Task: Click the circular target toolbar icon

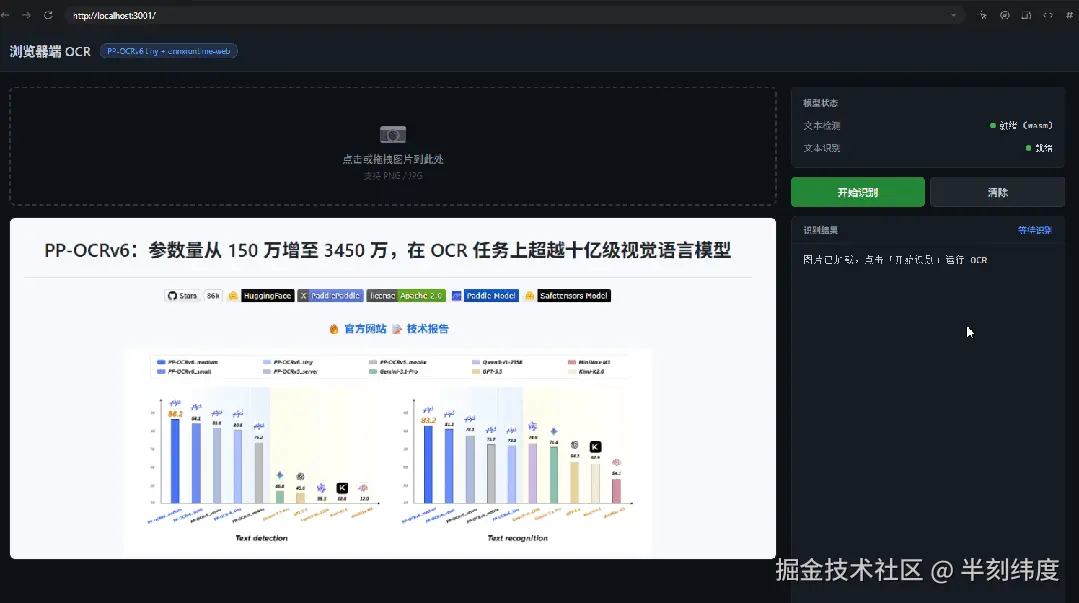Action: coord(1005,15)
